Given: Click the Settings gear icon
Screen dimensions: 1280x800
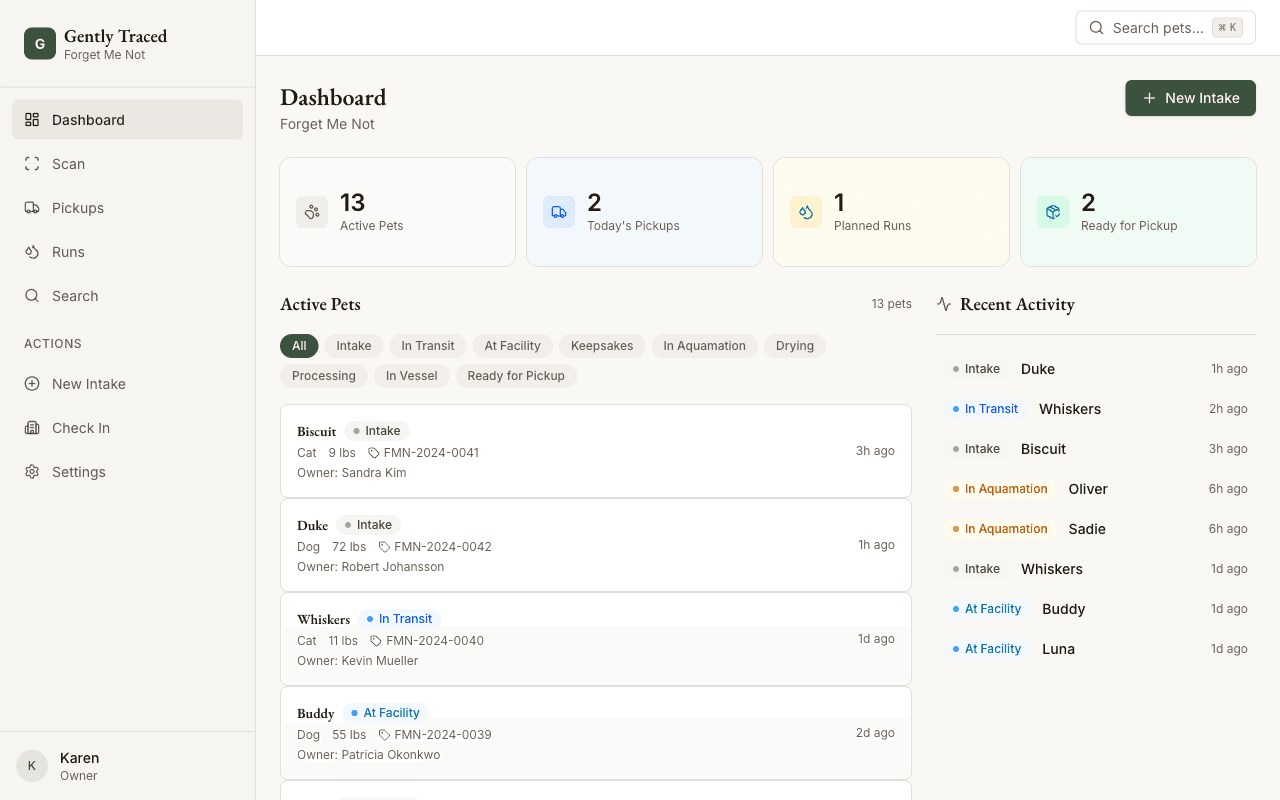Looking at the screenshot, I should coord(32,471).
